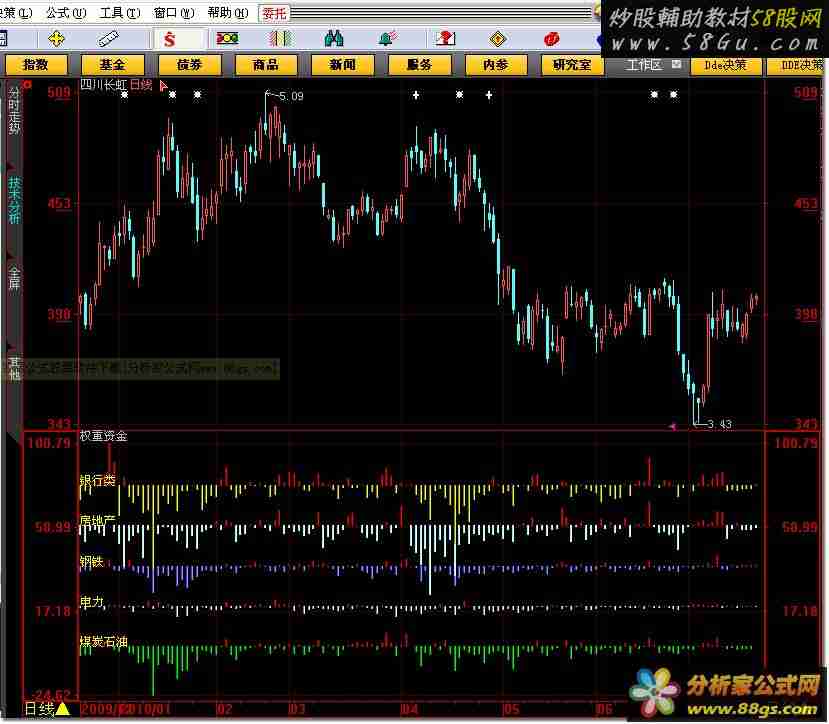Screen dimensions: 829x724
Task: Click the alarm bell alert icon
Action: click(x=387, y=39)
